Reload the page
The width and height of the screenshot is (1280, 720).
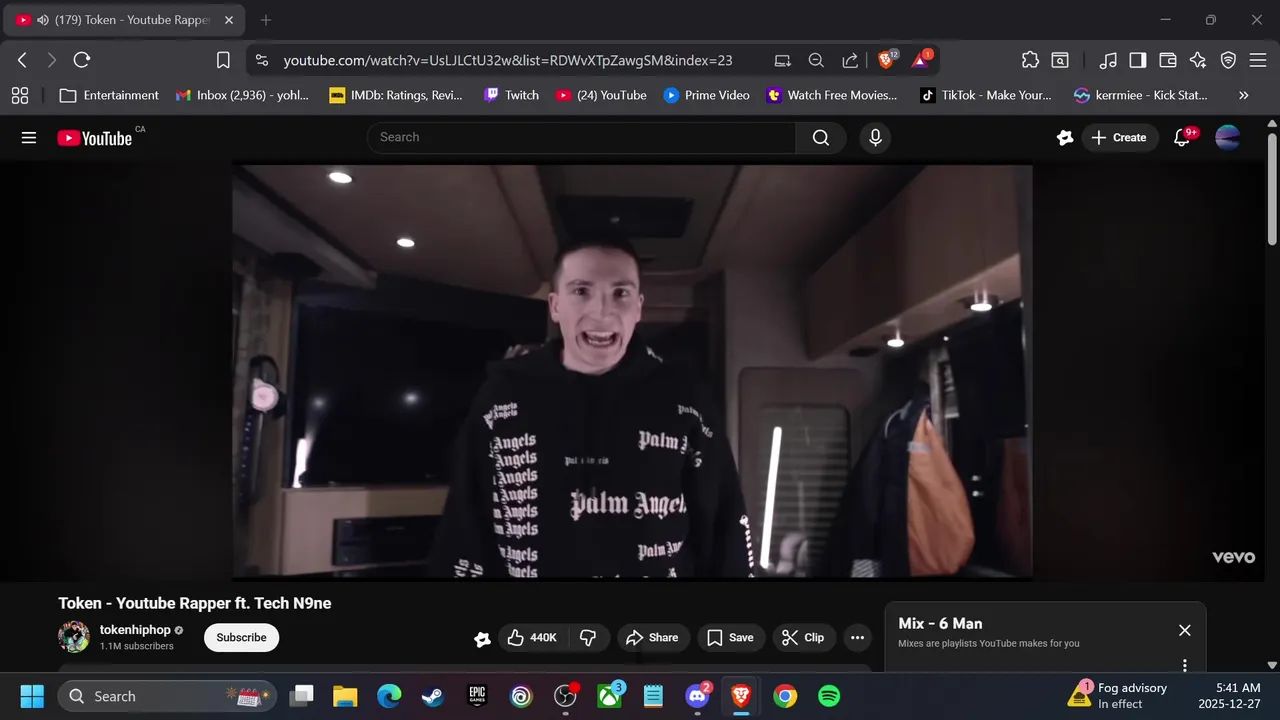82,60
